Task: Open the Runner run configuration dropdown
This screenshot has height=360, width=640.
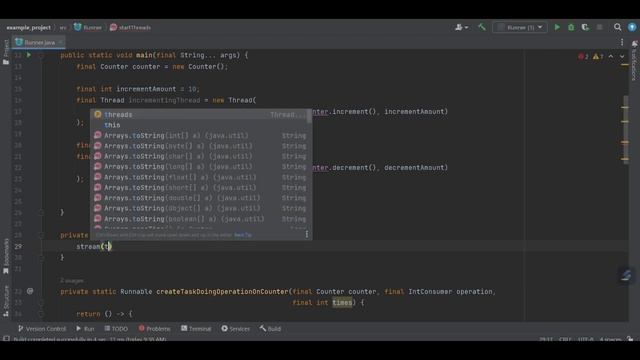Action: point(520,27)
